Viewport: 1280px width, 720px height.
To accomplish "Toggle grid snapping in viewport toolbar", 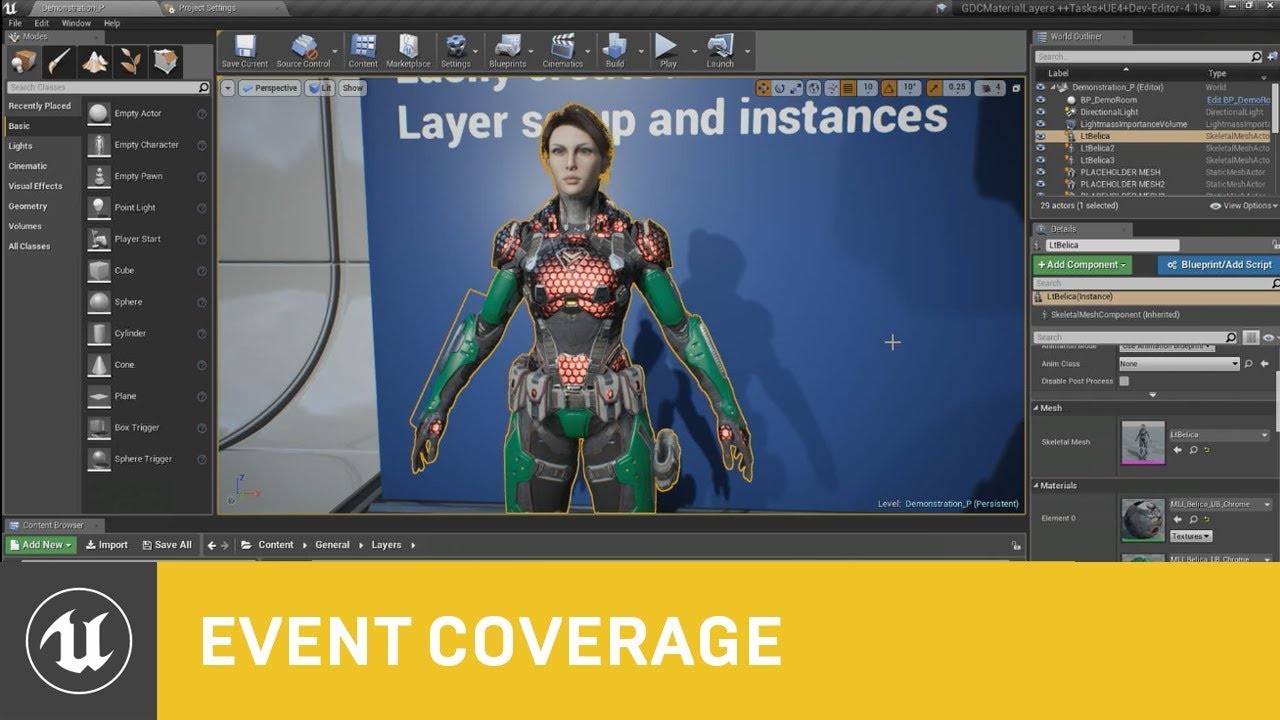I will [x=850, y=88].
